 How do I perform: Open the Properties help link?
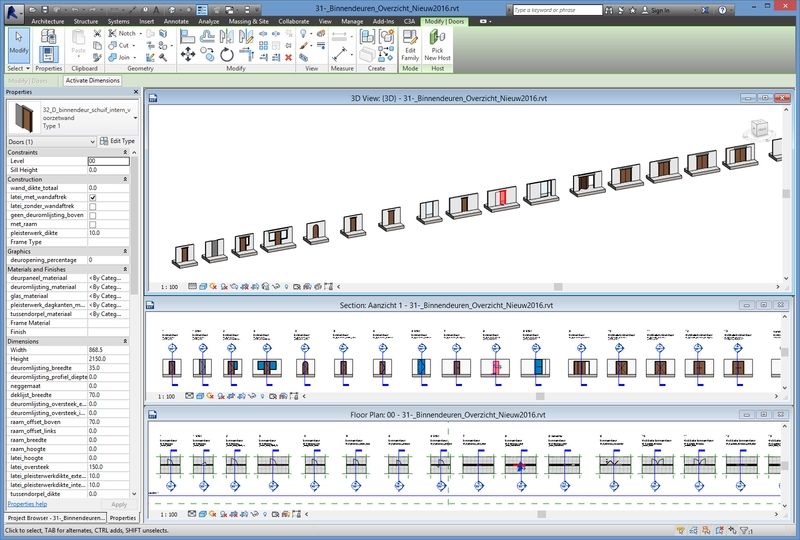tap(27, 504)
